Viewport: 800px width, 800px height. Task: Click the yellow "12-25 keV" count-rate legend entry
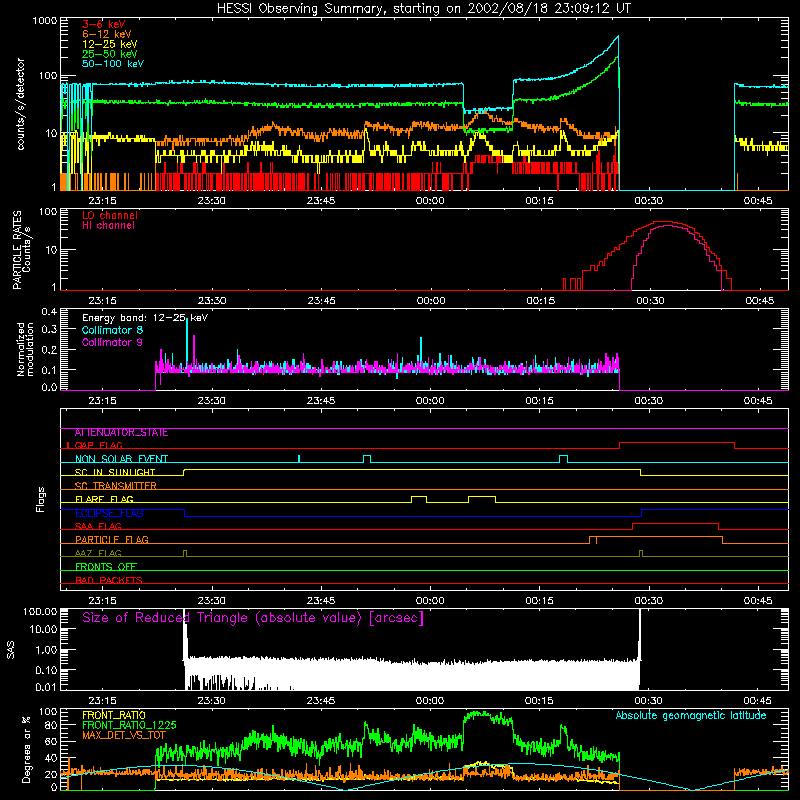click(110, 44)
